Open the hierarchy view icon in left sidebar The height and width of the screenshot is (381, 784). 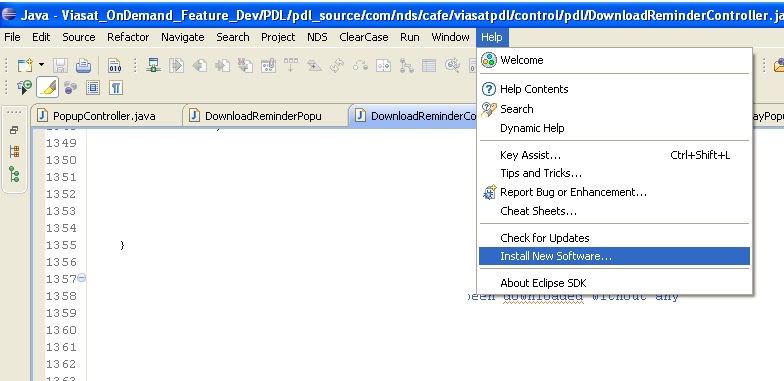14,152
